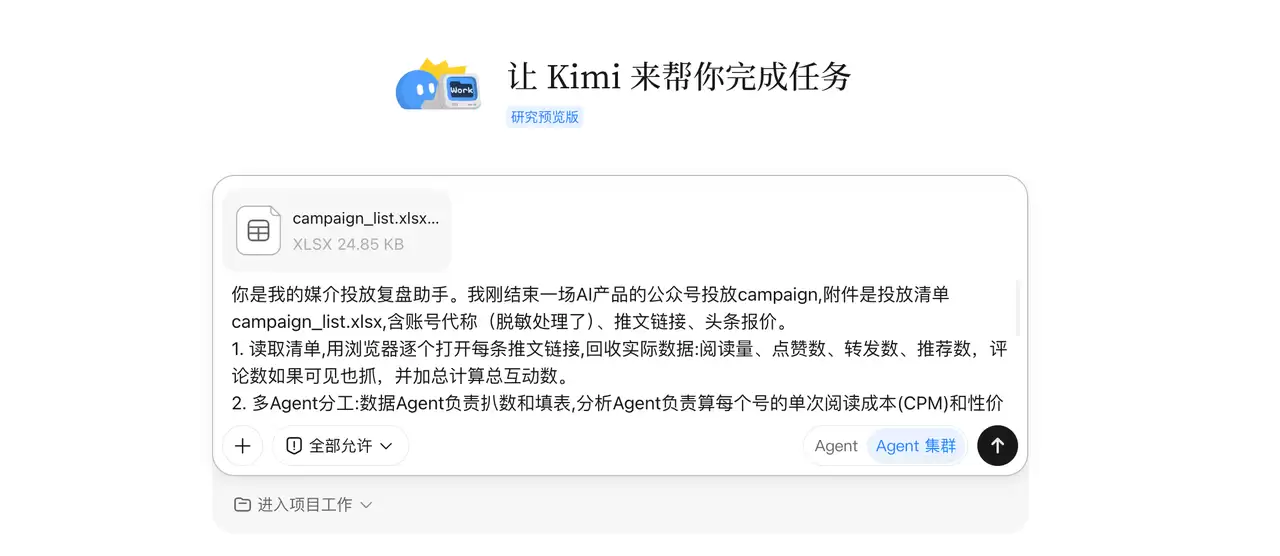Click the heading 让 Kimi 来帮你完成任务
The image size is (1280, 556).
(x=679, y=77)
